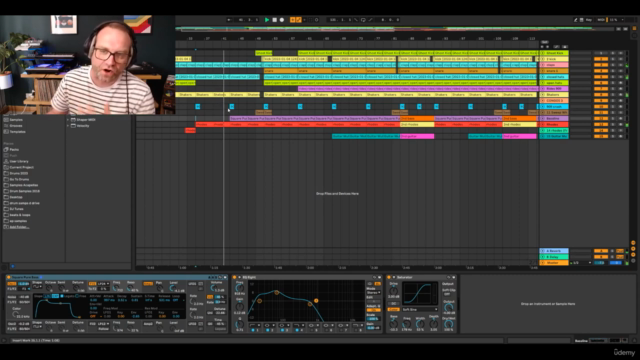Jump to previous locator arrow
This screenshot has width=640, height=360.
click(543, 47)
